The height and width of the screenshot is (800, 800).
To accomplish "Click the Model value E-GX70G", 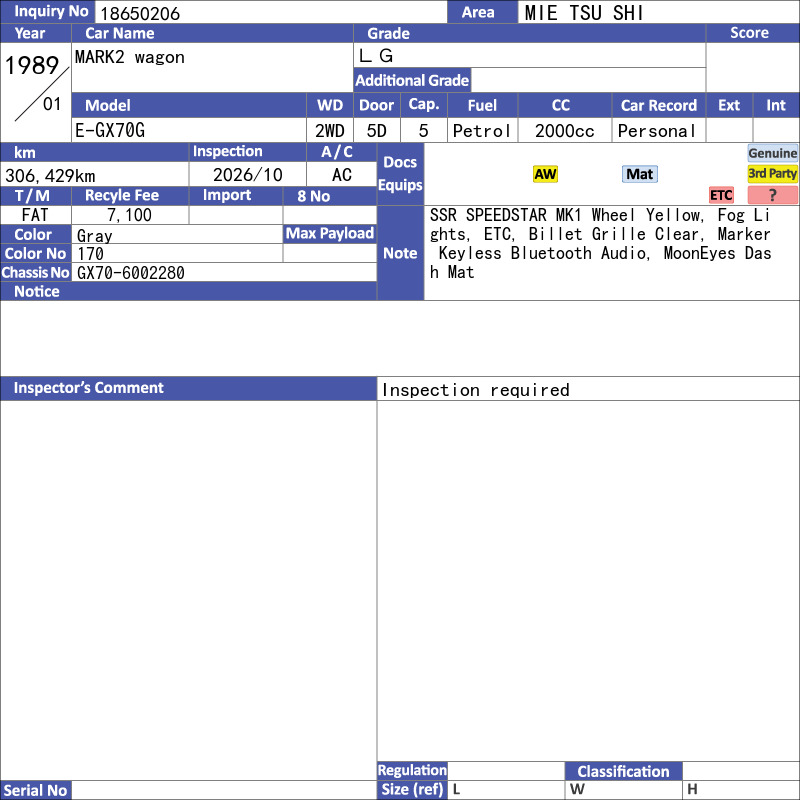I will 110,131.
